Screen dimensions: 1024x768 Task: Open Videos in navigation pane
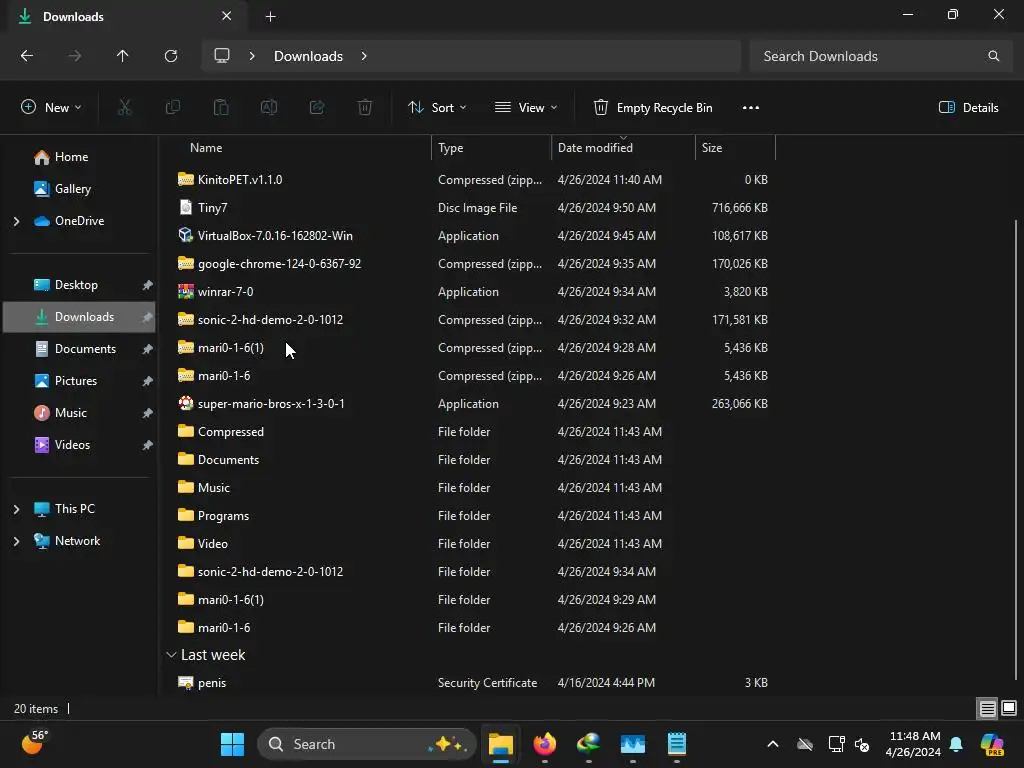[72, 445]
